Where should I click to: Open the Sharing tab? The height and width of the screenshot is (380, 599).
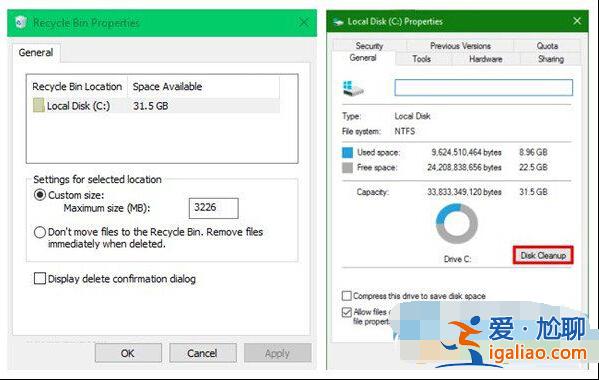tap(550, 59)
